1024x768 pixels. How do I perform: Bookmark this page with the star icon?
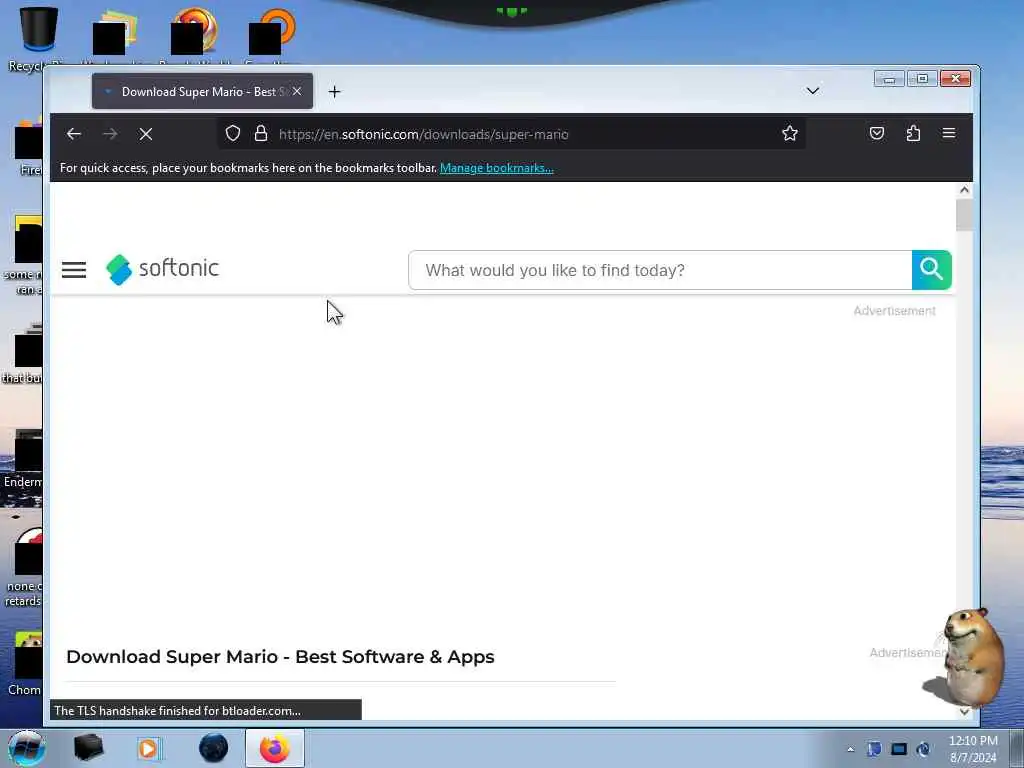tap(790, 134)
